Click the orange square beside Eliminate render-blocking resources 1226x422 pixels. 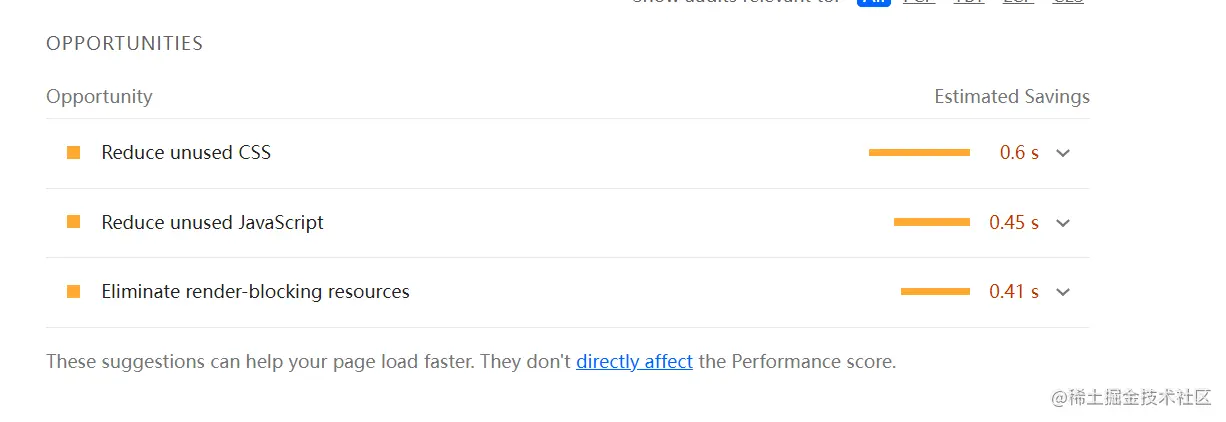coord(73,292)
